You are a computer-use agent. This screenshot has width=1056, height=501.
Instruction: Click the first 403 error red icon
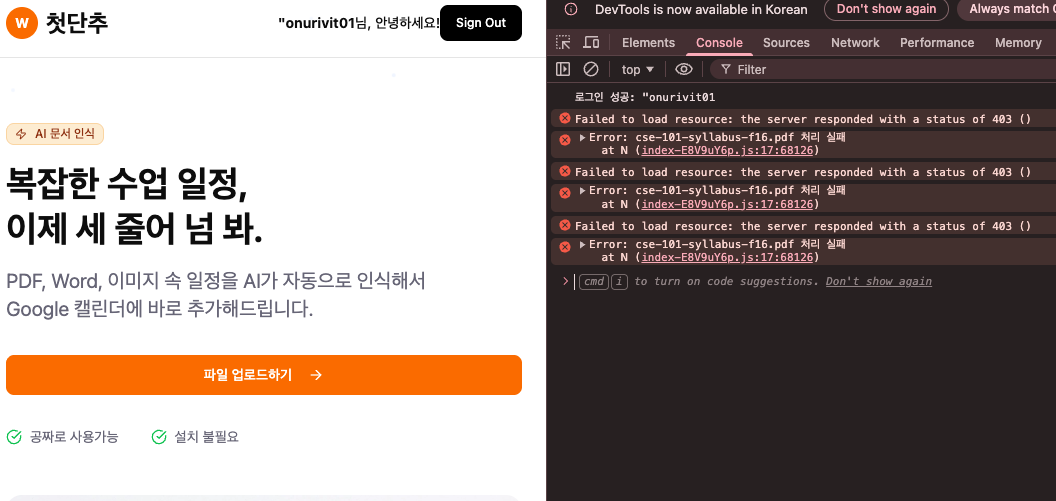click(564, 119)
